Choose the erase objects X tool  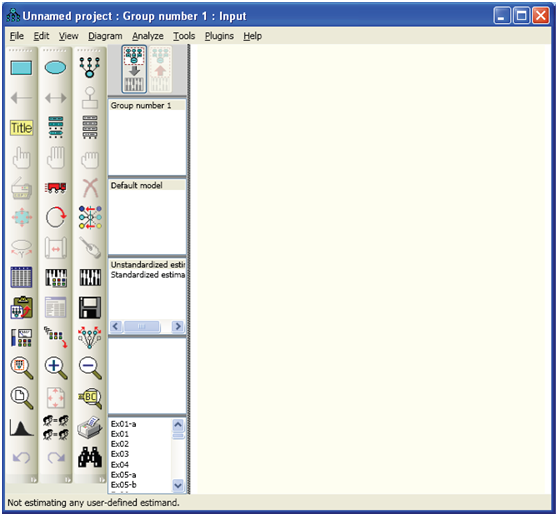pyautogui.click(x=90, y=188)
